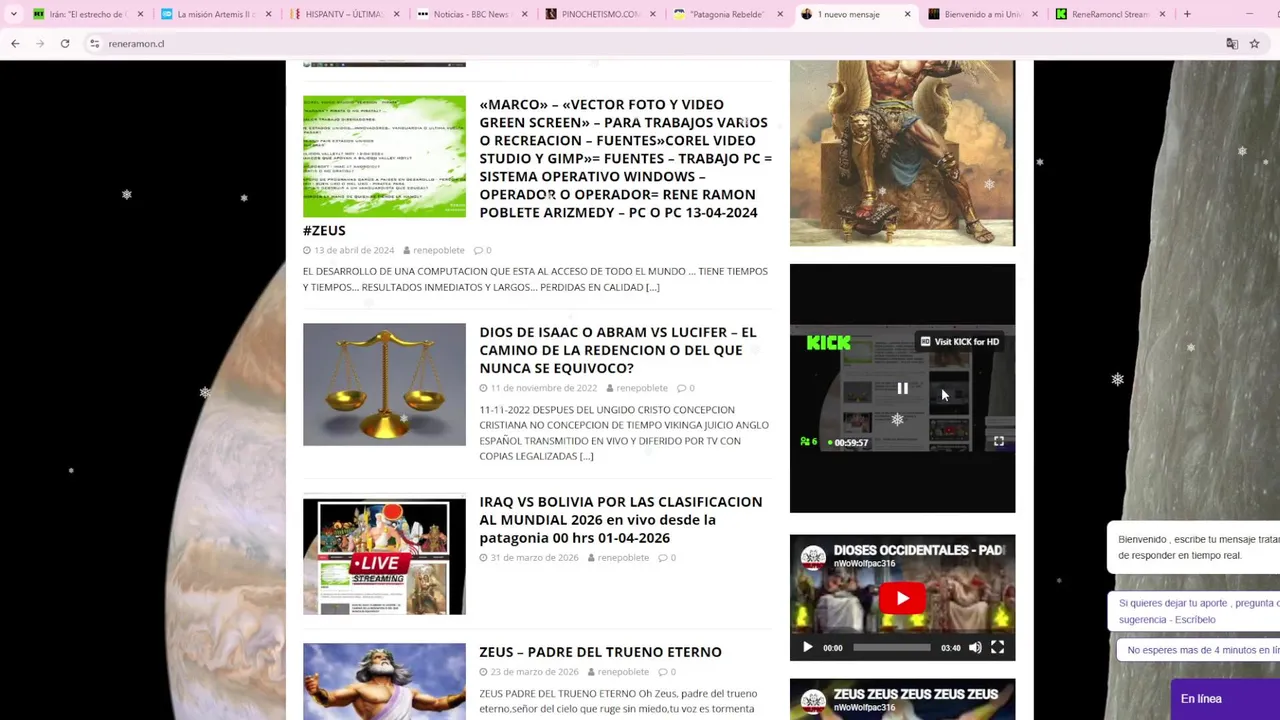Open the 'ZEUS ZEUS ZEUS ZEUS' video title
Screen dimensions: 1280x720
tap(916, 694)
